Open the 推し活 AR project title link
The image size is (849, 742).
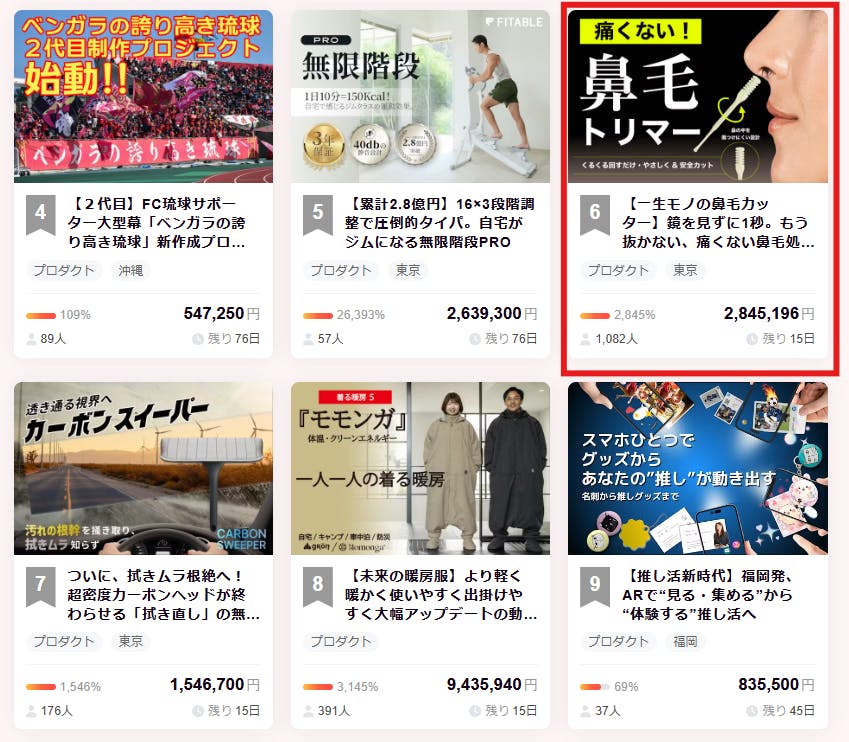(x=708, y=595)
